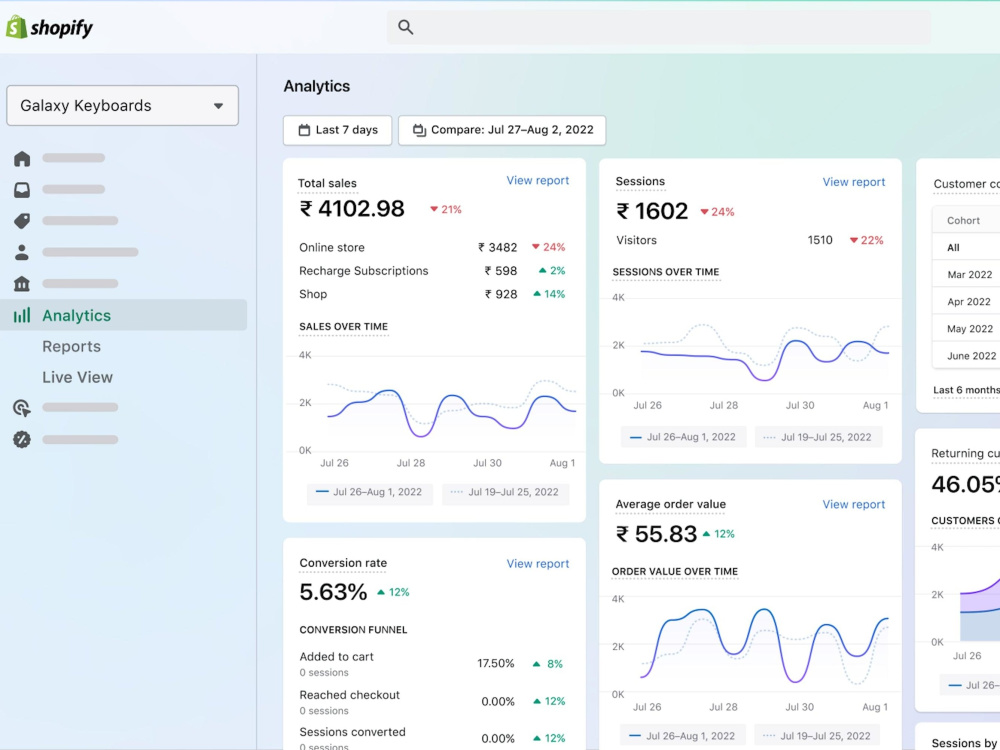View report for Average order value

coord(853,504)
